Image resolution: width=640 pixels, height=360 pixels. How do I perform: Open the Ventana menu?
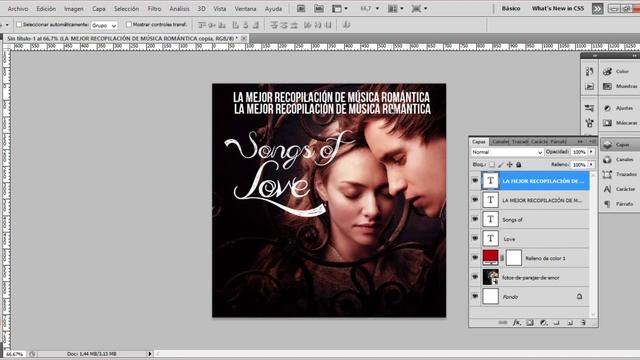click(245, 9)
